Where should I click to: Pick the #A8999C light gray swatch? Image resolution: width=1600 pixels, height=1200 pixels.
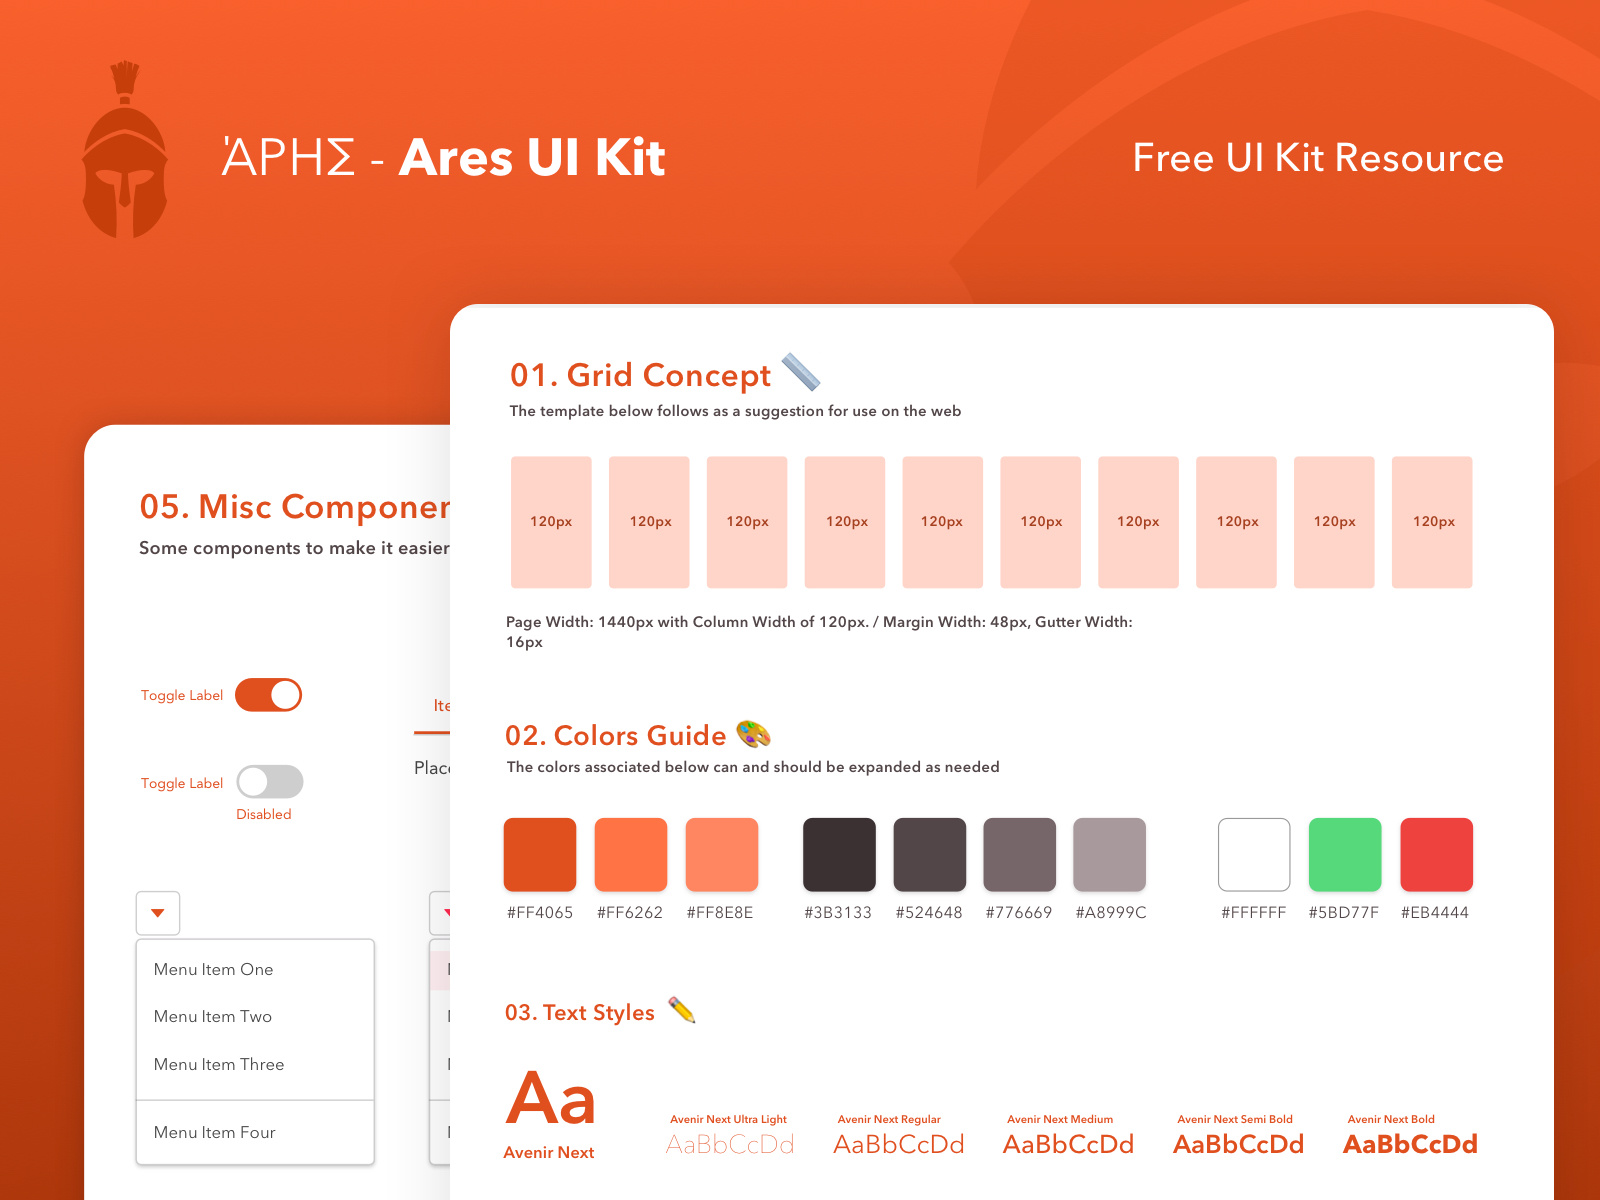[1110, 855]
